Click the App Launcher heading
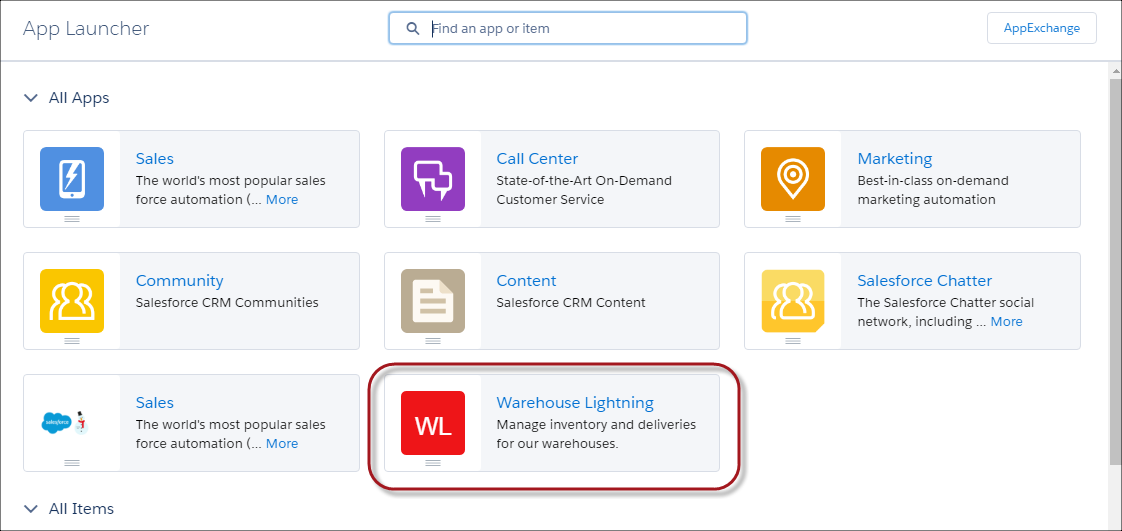1122x531 pixels. click(86, 29)
